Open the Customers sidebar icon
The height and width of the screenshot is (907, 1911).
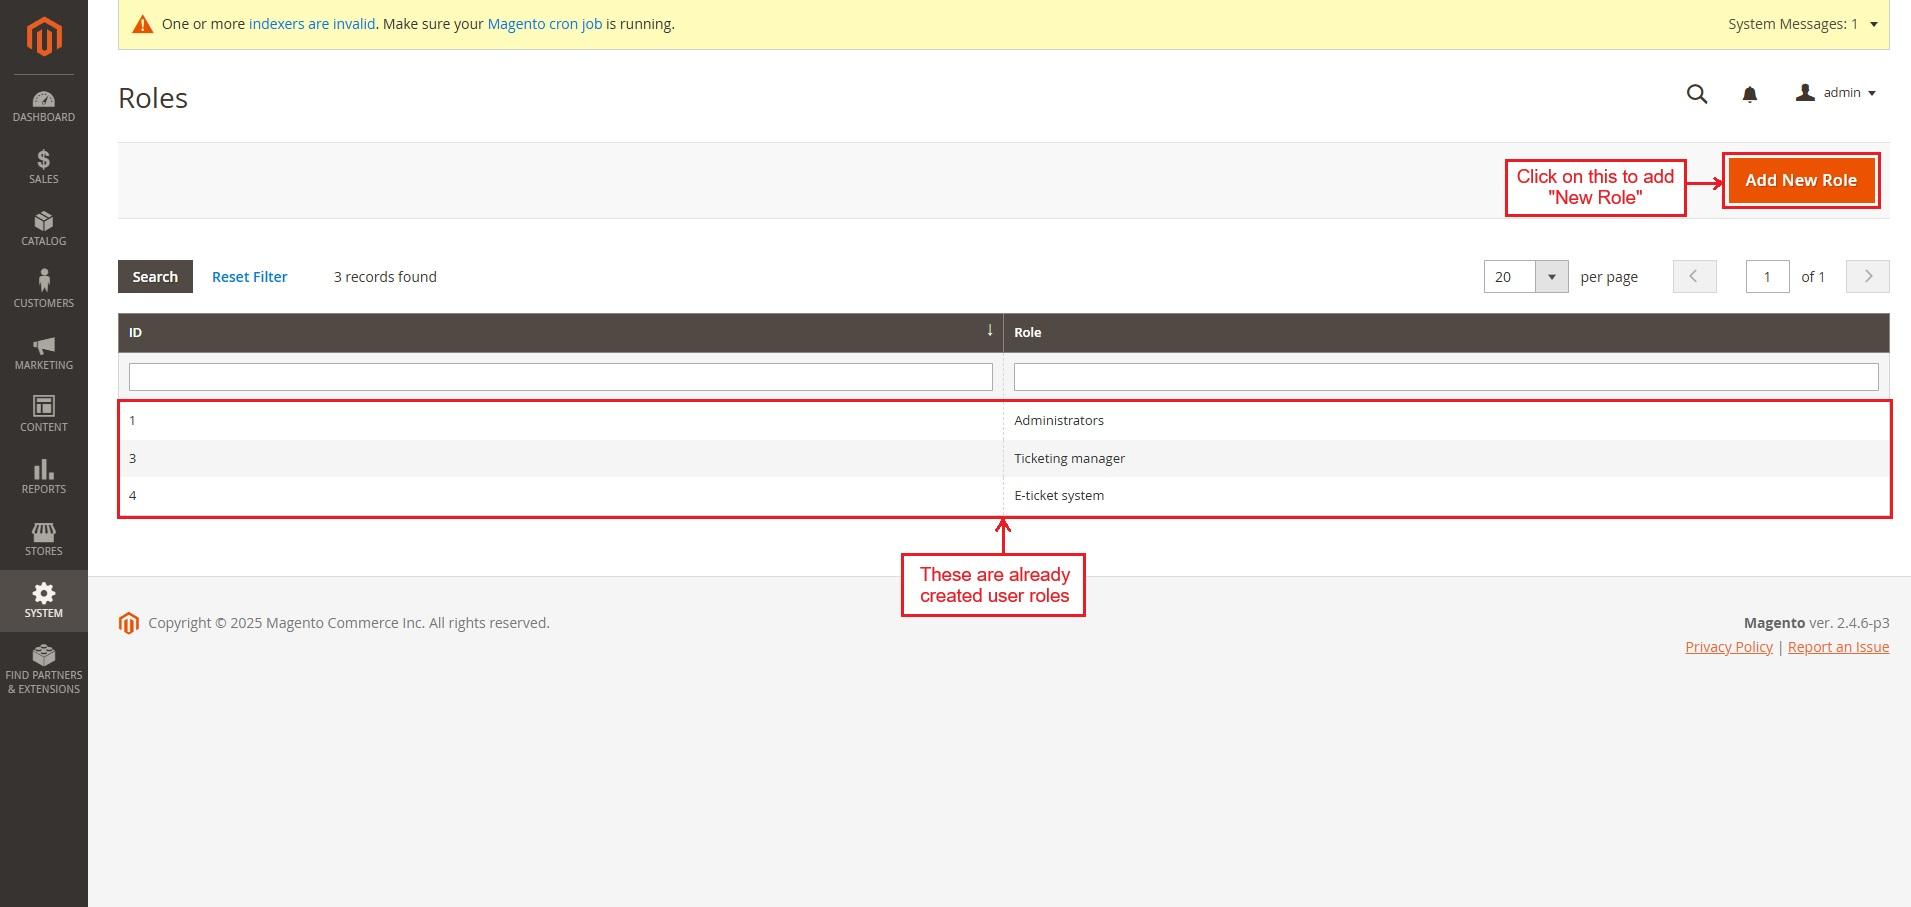point(43,290)
